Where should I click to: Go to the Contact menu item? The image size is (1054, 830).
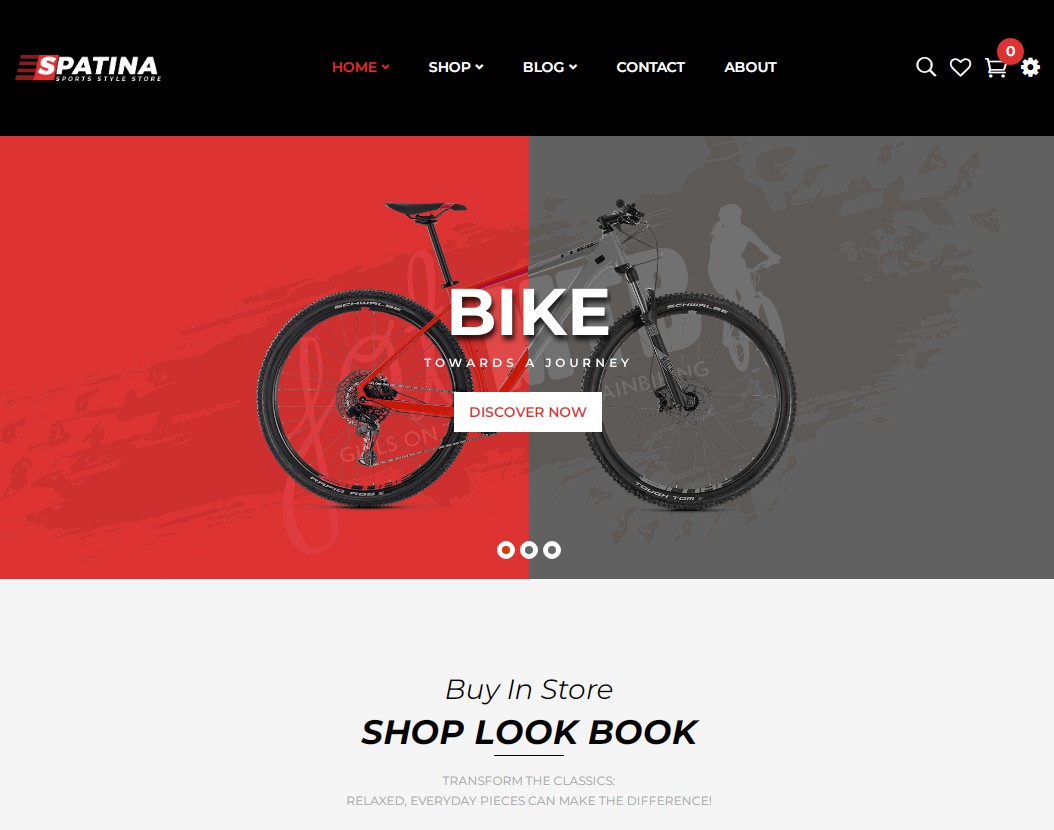coord(650,67)
